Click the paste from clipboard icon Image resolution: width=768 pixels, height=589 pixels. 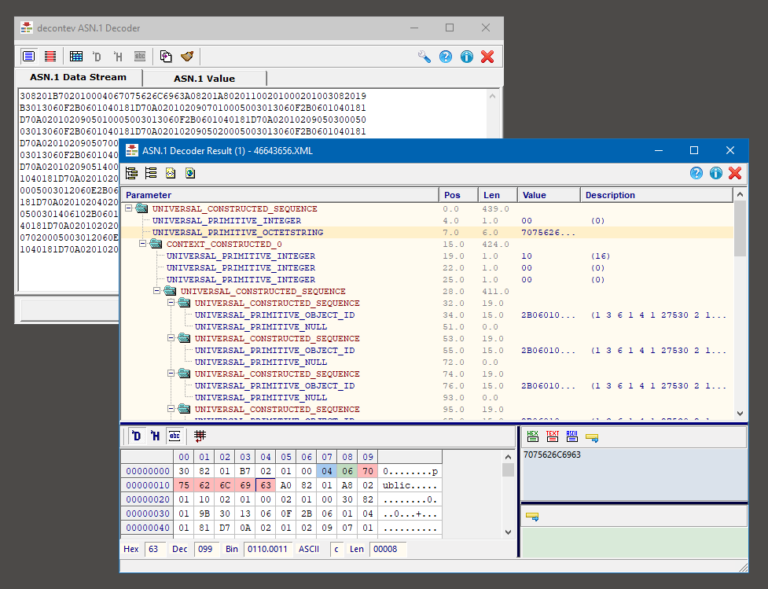click(x=166, y=57)
